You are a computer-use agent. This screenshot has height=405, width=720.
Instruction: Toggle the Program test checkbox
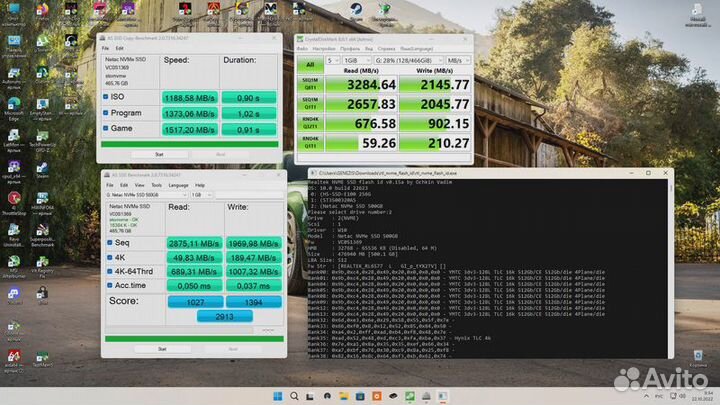pos(106,112)
